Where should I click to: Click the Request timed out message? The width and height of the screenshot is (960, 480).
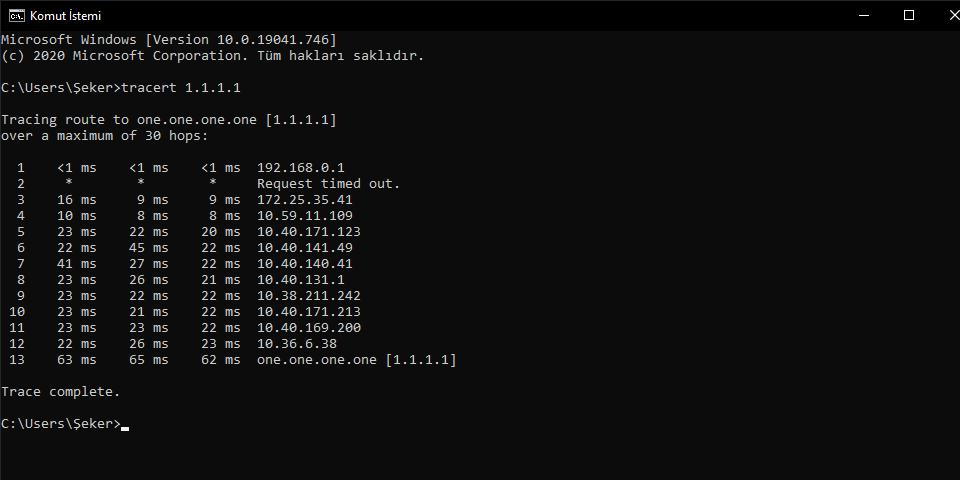(328, 184)
